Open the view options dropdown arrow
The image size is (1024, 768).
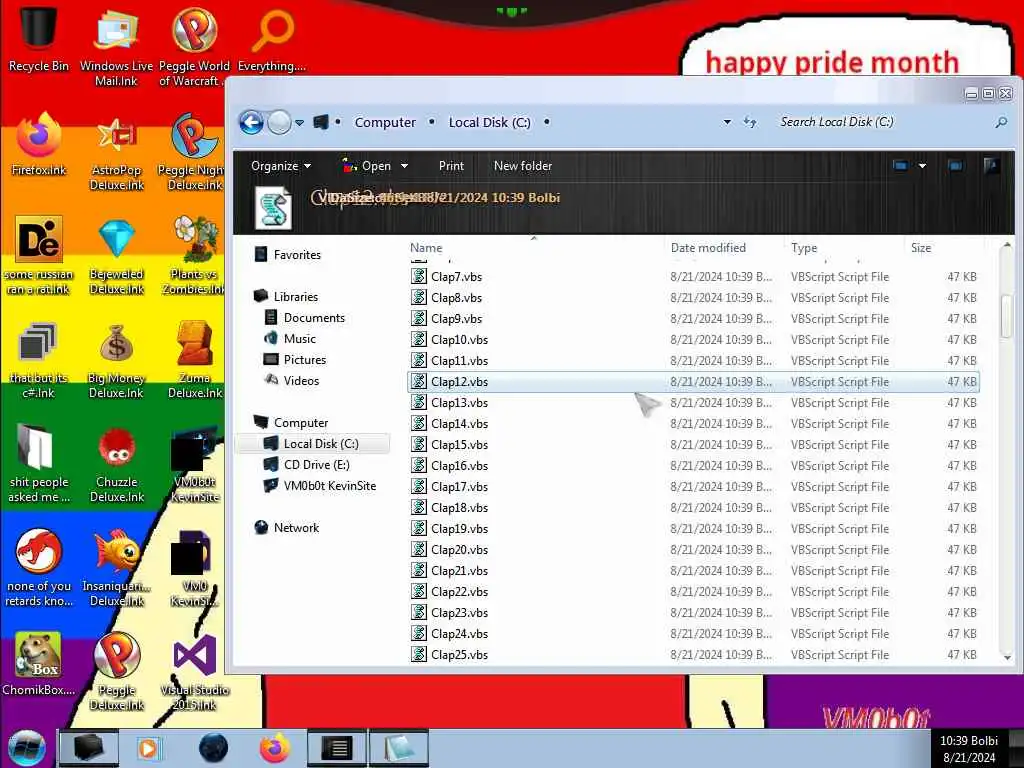tap(922, 166)
